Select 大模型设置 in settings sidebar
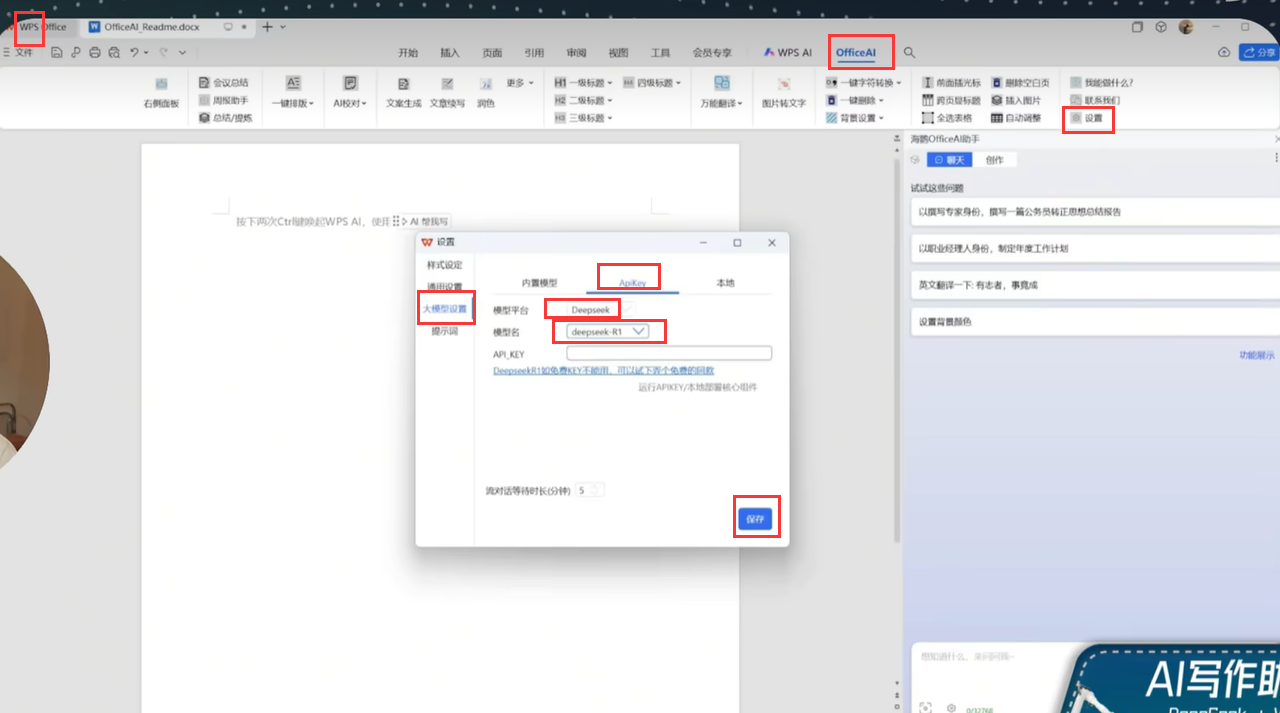The width and height of the screenshot is (1280, 713). click(x=445, y=309)
